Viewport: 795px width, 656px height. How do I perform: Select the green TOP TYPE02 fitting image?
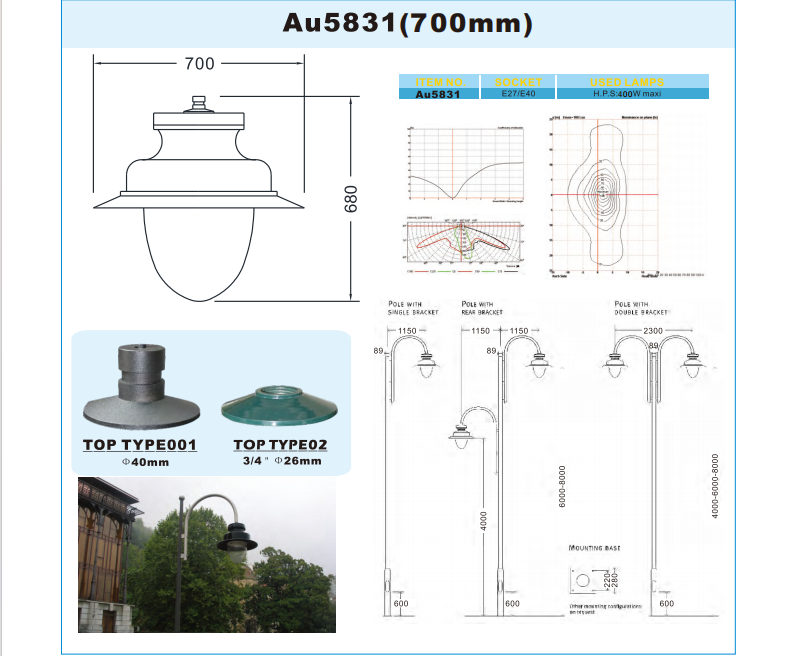coord(277,406)
